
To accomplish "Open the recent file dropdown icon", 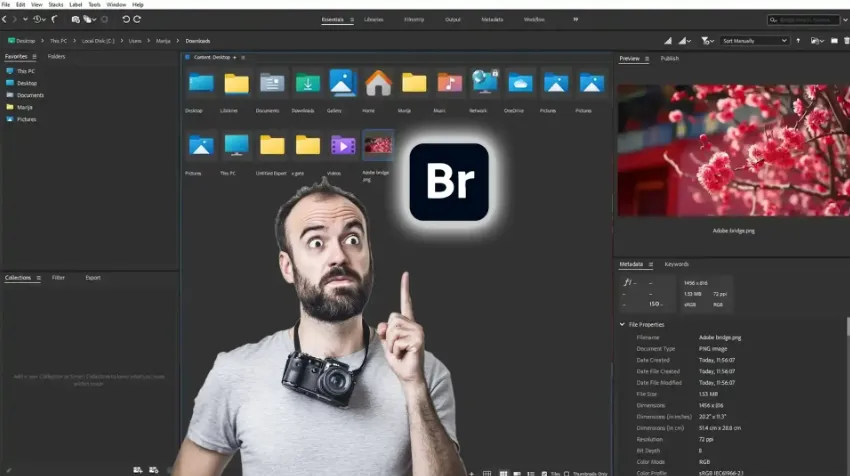I will pos(817,41).
